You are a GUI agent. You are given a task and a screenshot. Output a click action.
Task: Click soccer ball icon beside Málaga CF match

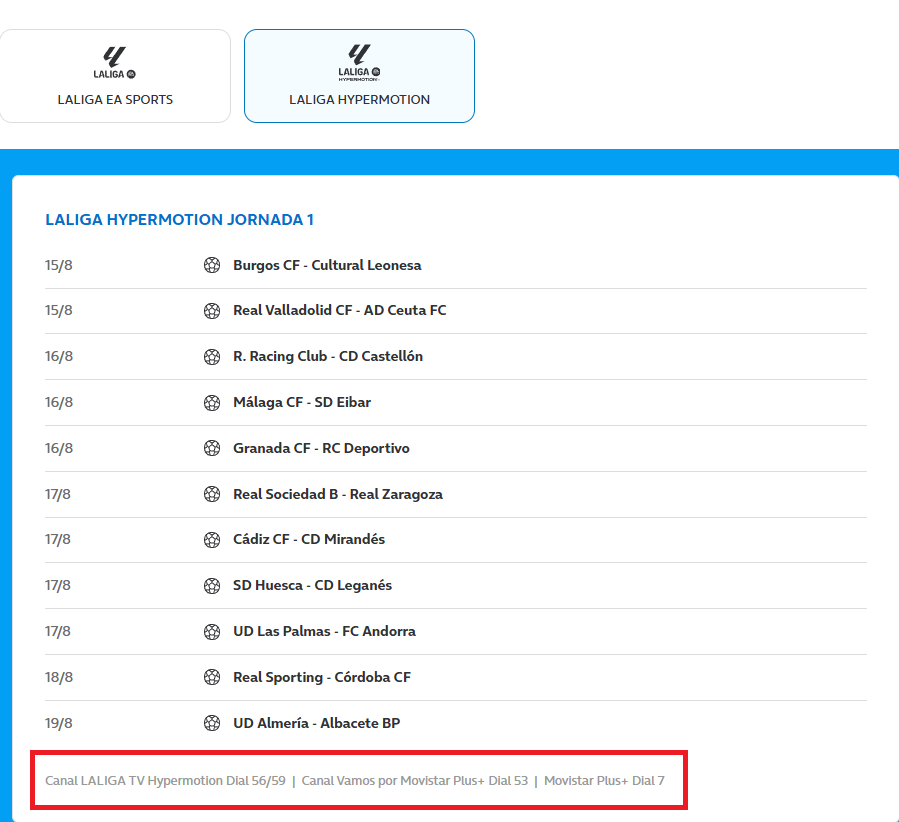[x=212, y=402]
